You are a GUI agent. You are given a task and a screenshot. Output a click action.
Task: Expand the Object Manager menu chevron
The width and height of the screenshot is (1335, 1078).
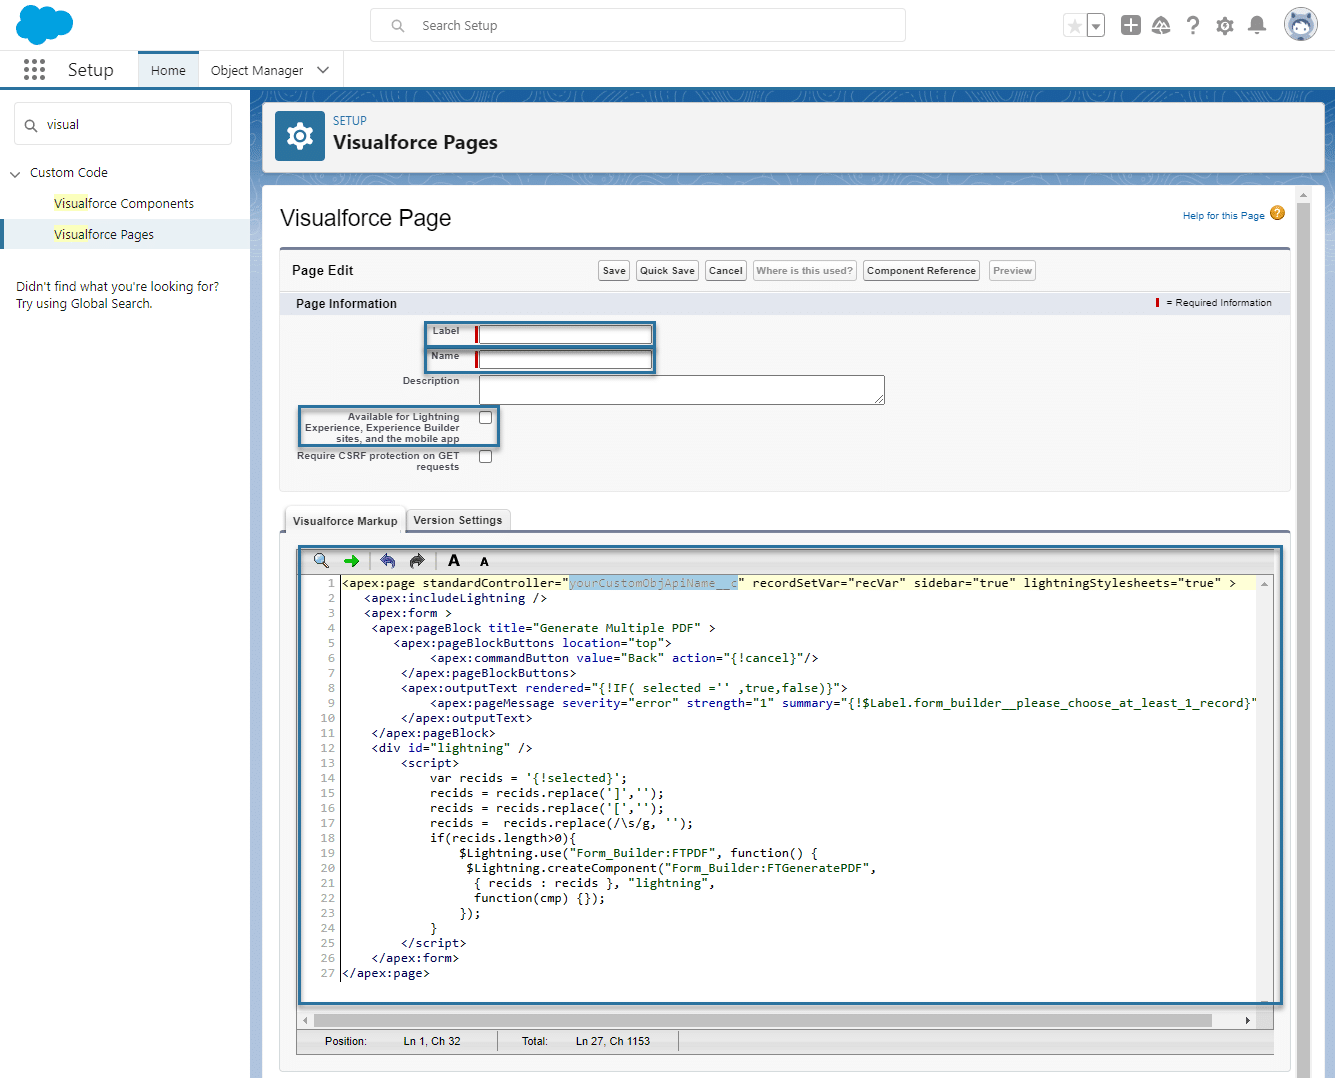coord(322,69)
